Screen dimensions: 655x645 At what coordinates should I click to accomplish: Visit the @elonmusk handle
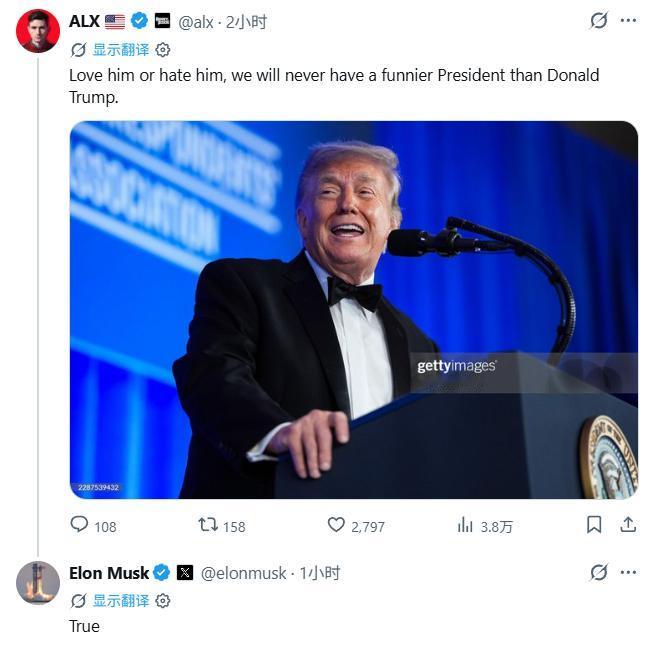click(x=244, y=573)
